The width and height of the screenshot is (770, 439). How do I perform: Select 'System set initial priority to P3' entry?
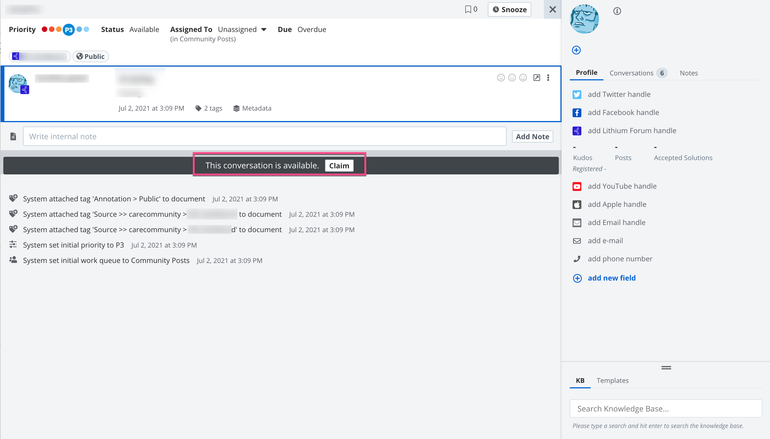74,245
